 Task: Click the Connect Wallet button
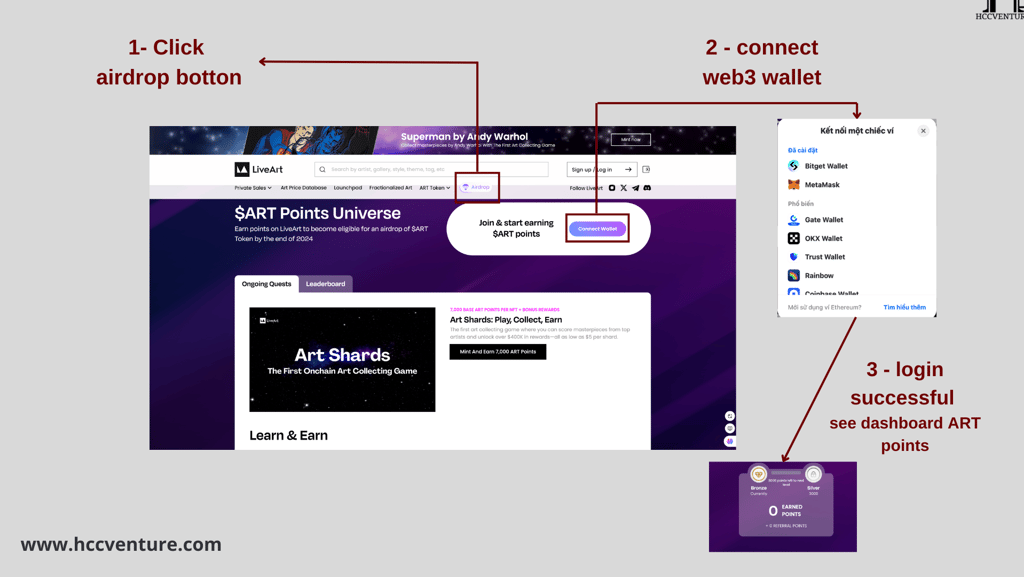598,229
